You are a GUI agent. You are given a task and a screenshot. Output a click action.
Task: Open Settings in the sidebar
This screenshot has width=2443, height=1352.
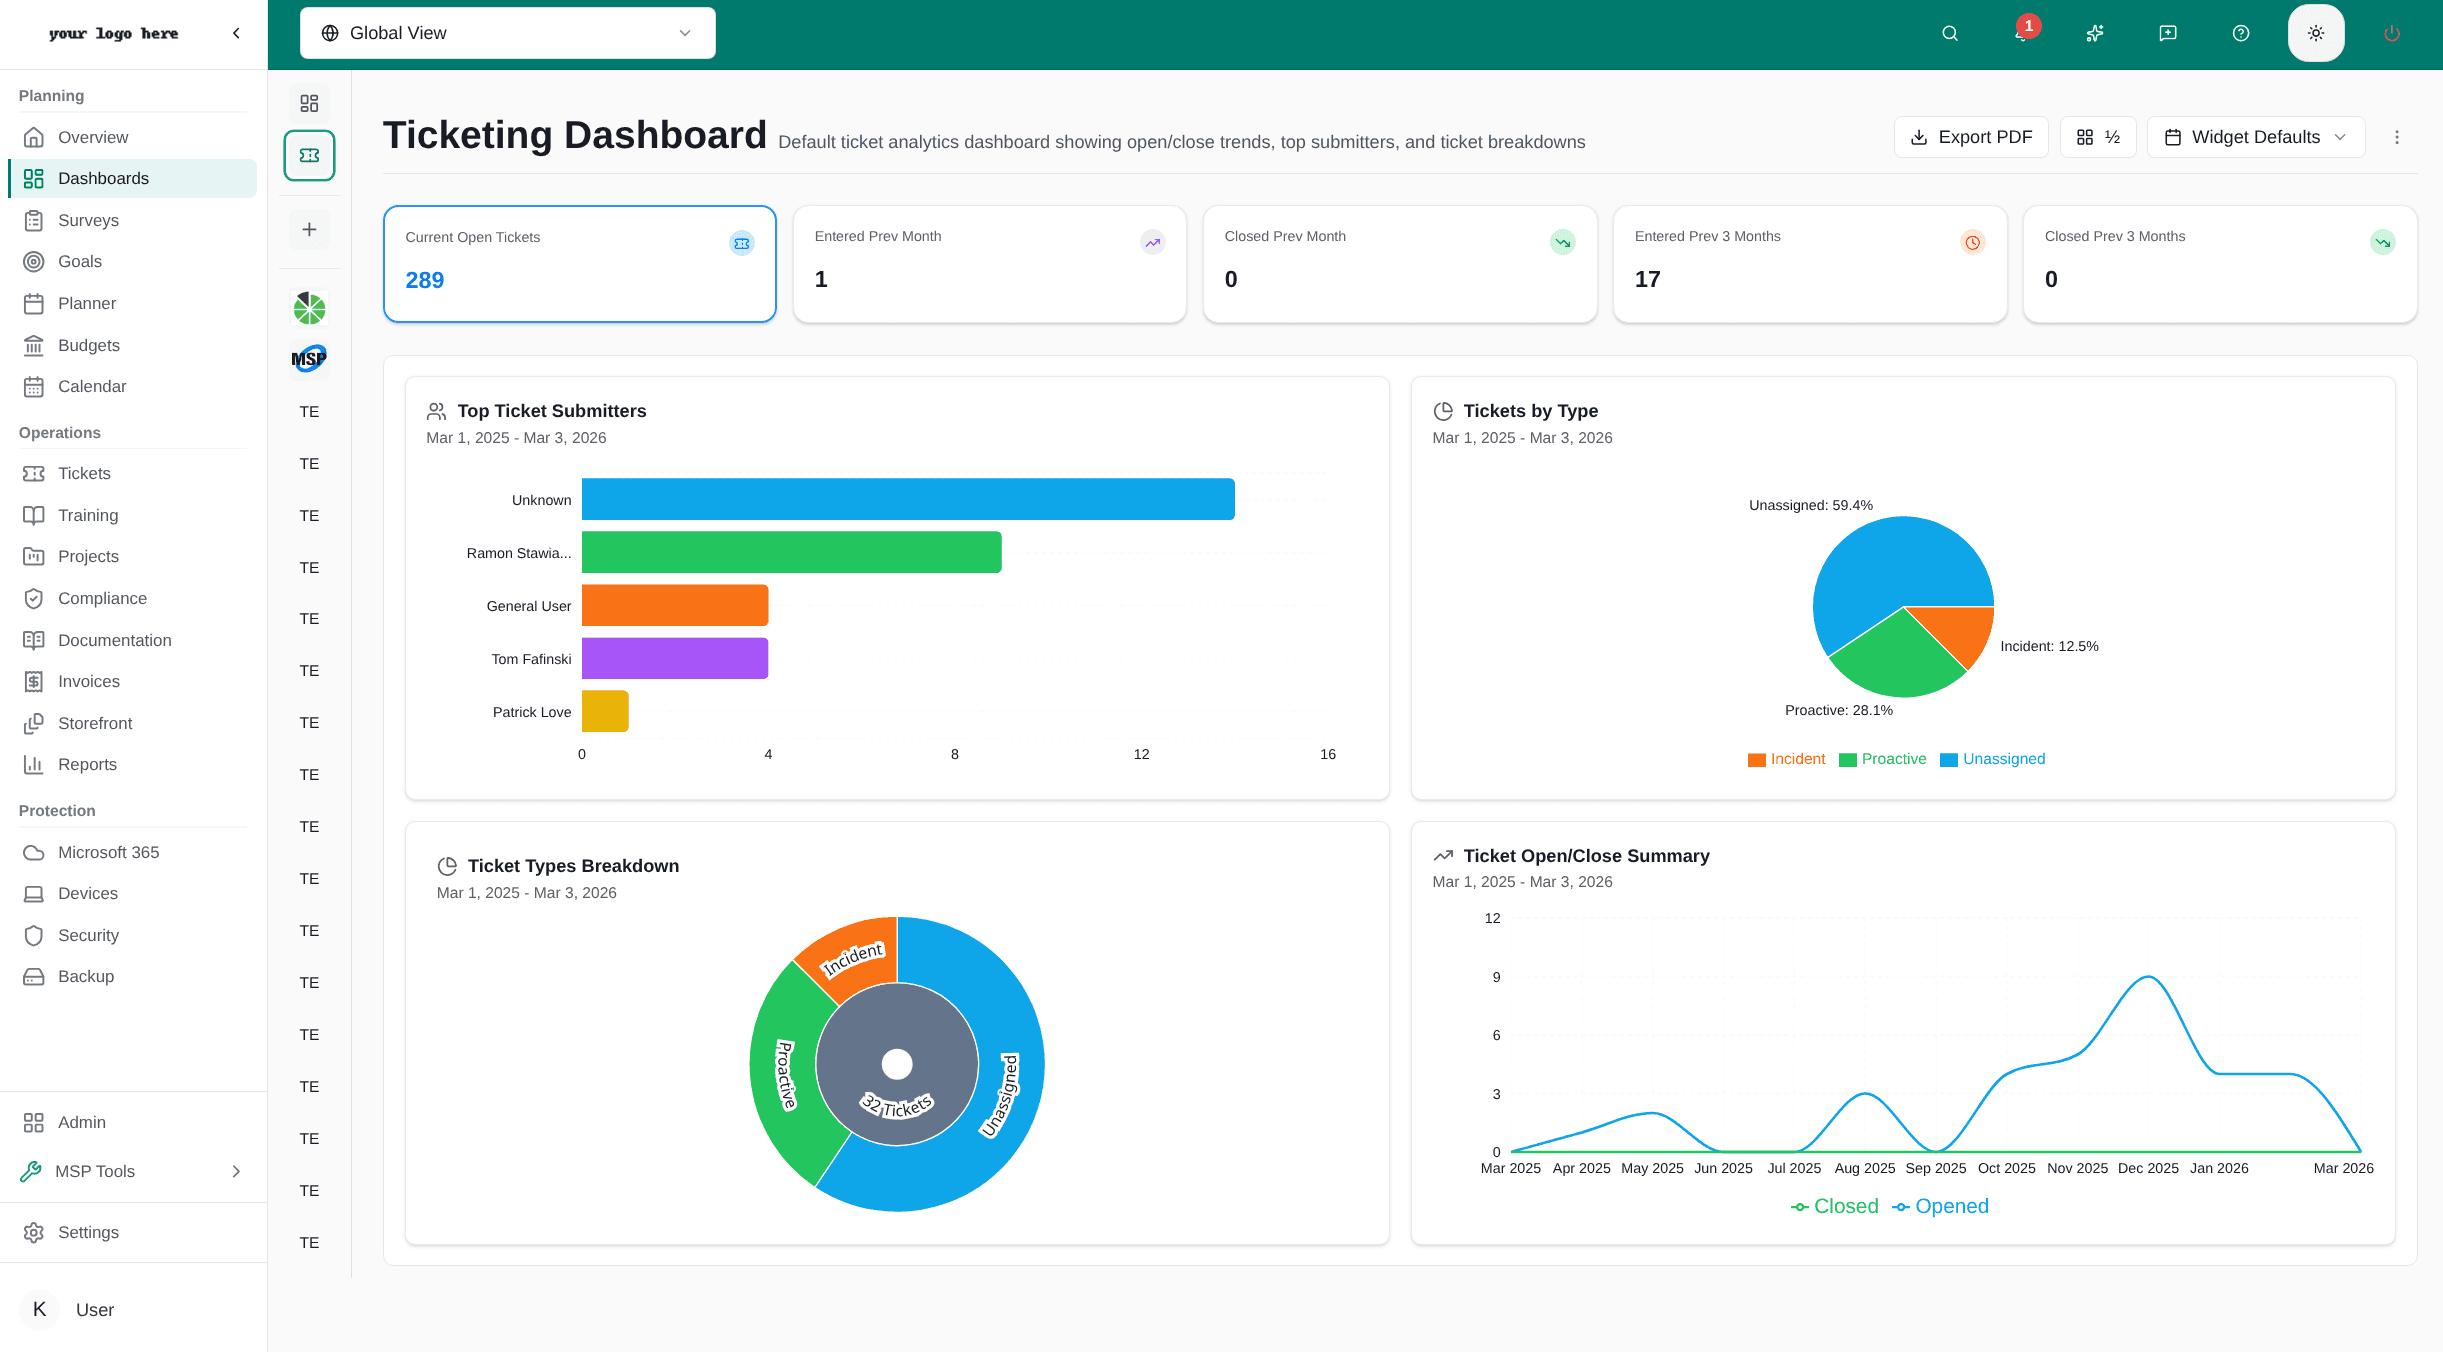pyautogui.click(x=89, y=1232)
